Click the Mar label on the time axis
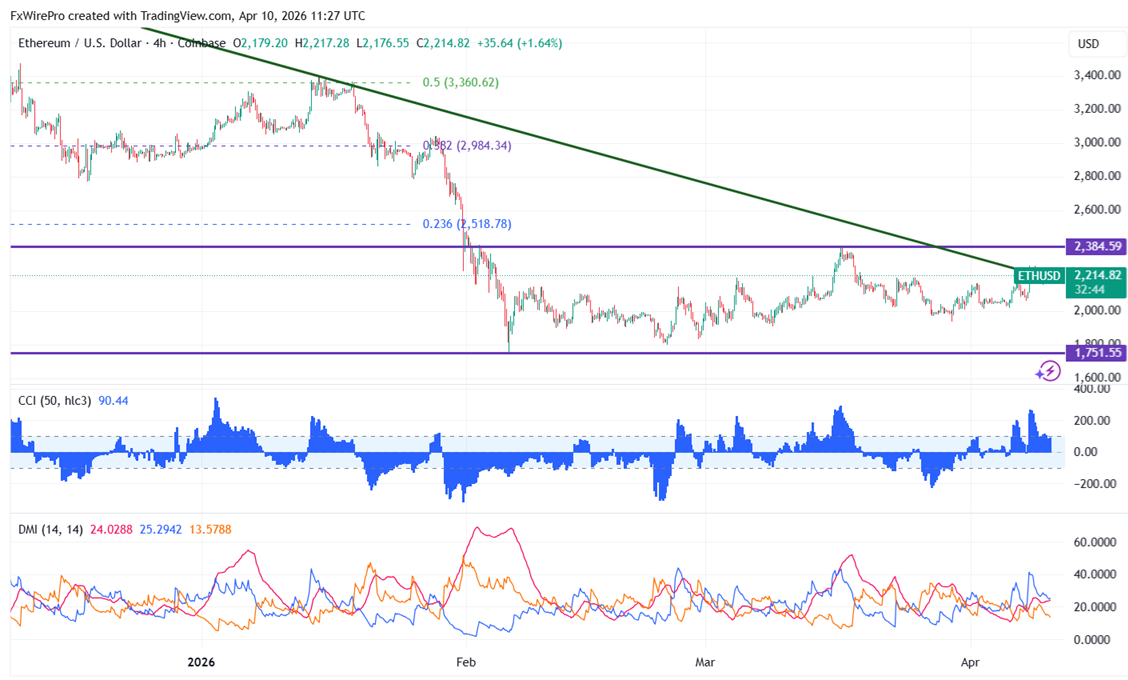The height and width of the screenshot is (680, 1128). click(x=705, y=662)
